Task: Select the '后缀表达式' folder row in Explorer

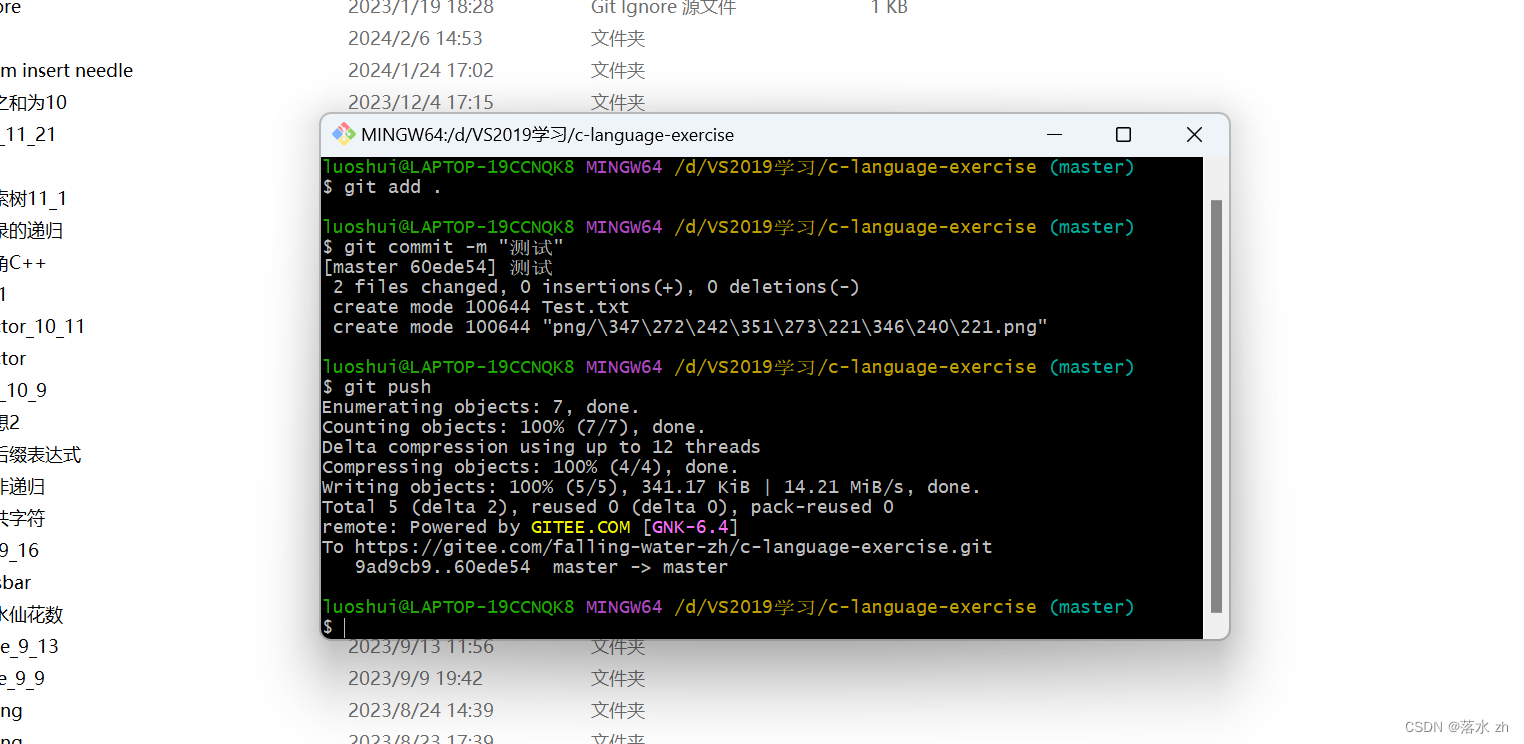Action: pos(40,454)
